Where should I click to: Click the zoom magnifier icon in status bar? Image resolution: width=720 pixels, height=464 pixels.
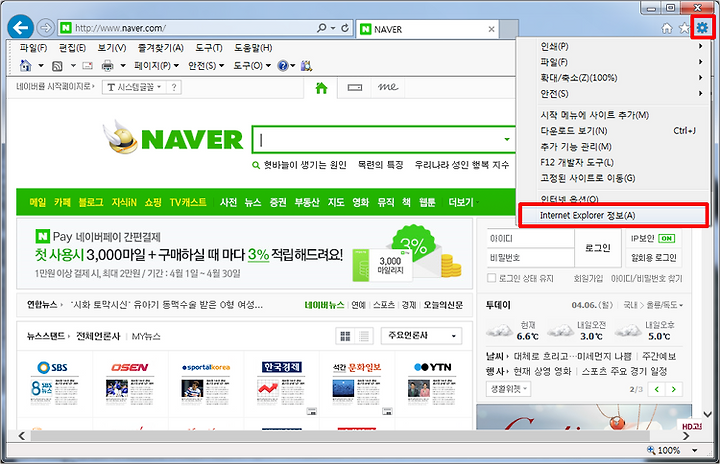click(x=651, y=450)
